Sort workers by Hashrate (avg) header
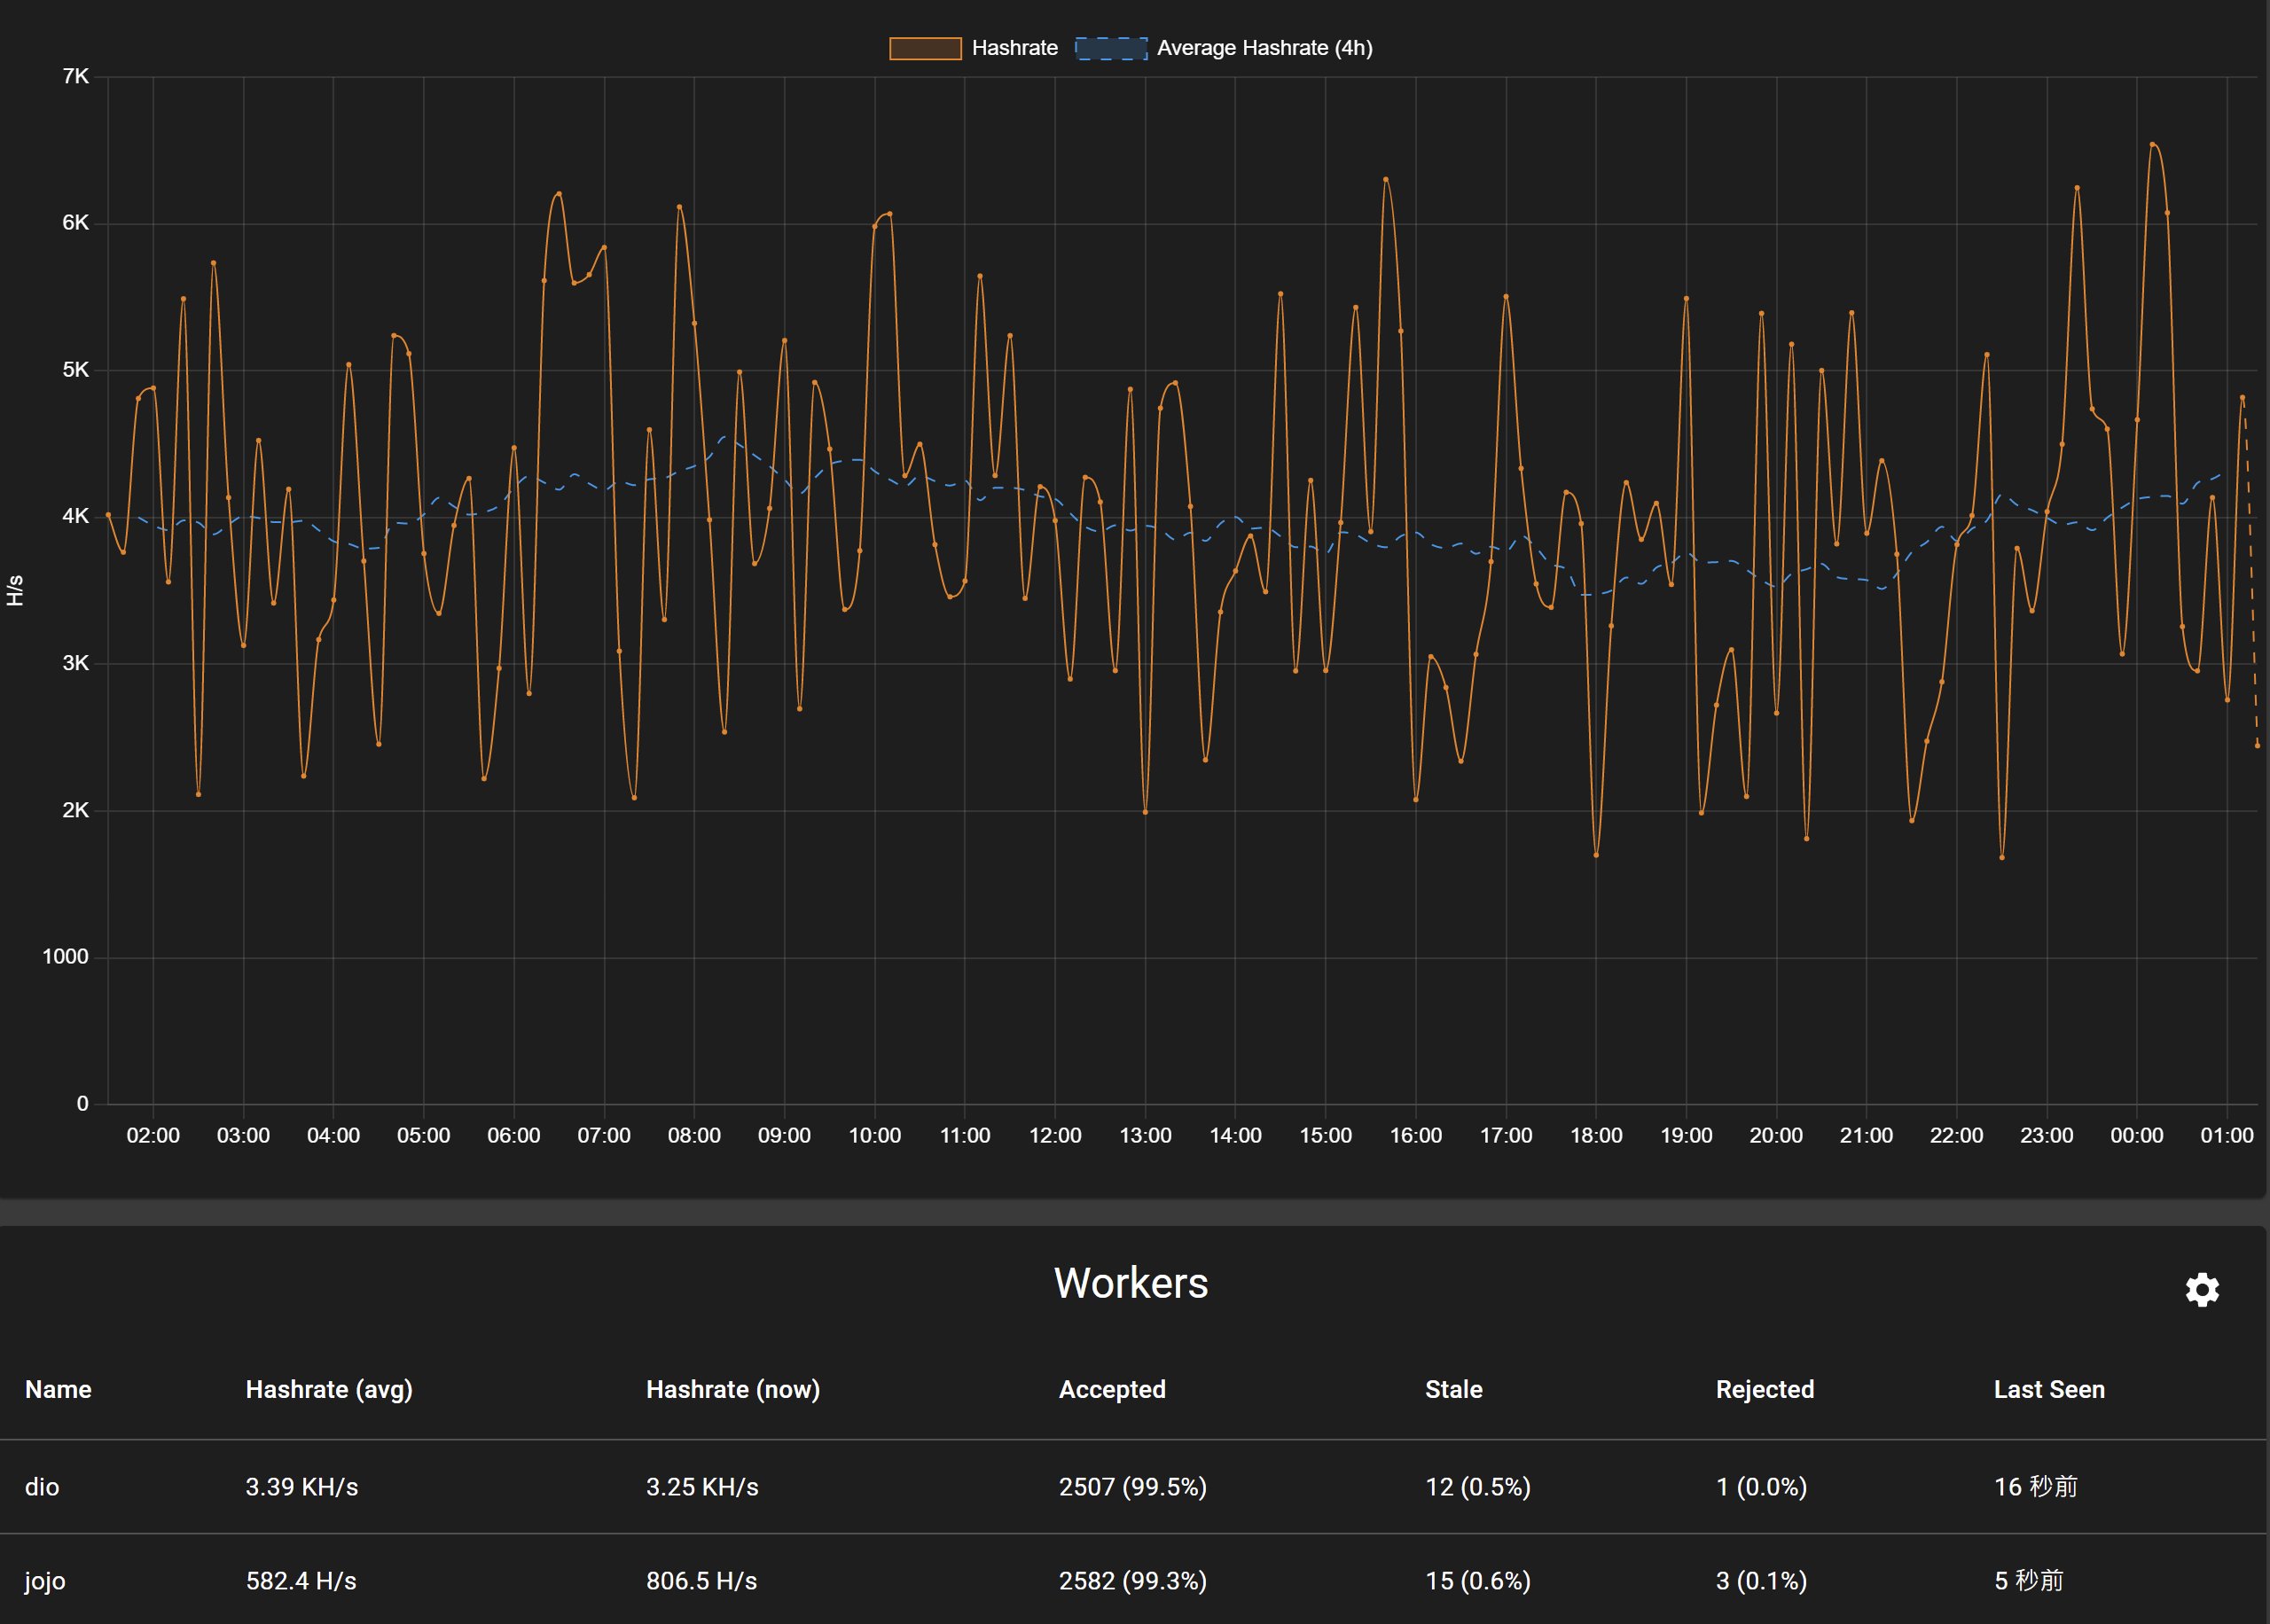2270x1624 pixels. (329, 1390)
